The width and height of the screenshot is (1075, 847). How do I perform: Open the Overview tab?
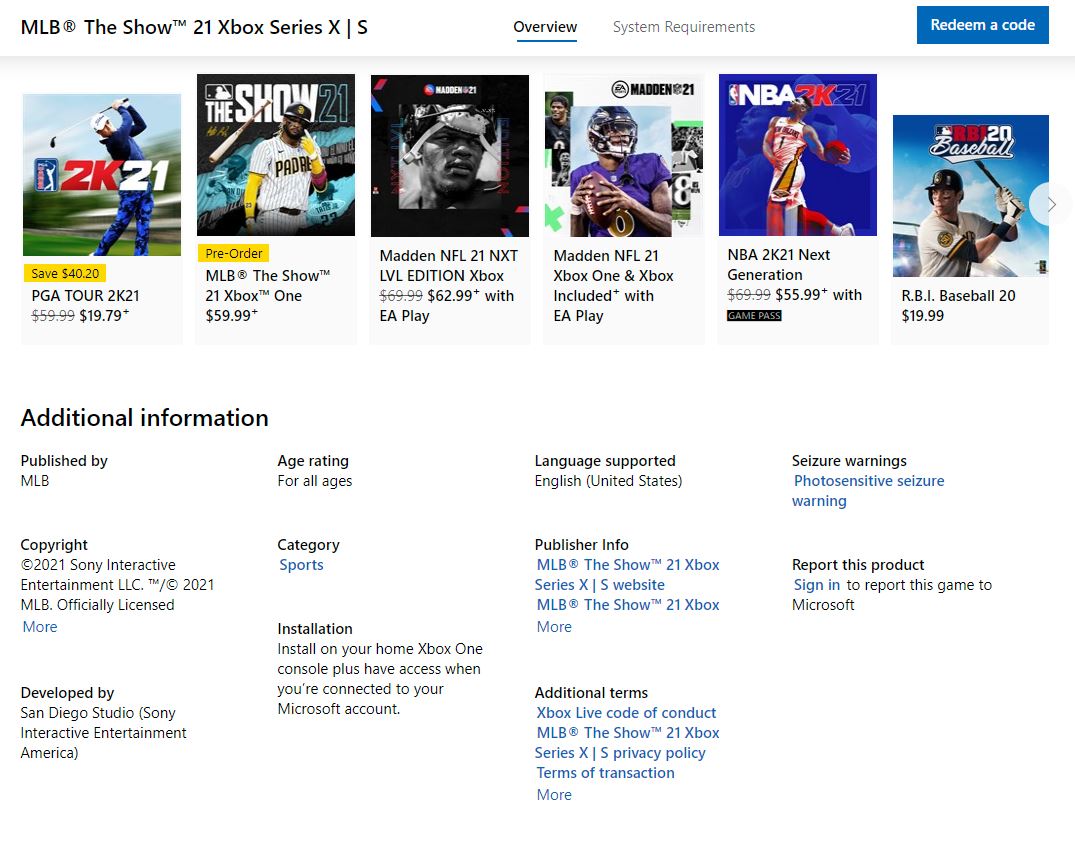[x=545, y=27]
